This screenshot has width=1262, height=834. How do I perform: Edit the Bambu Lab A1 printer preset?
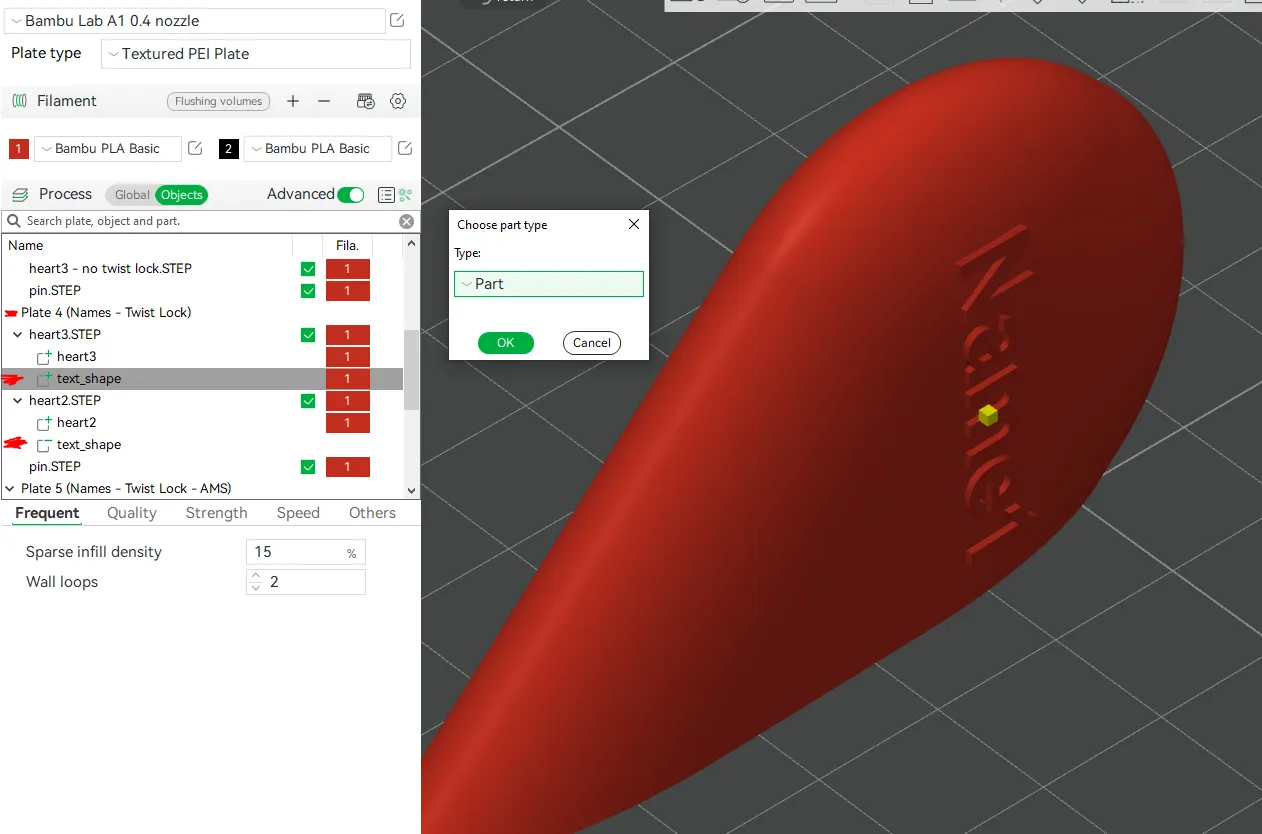click(x=396, y=20)
